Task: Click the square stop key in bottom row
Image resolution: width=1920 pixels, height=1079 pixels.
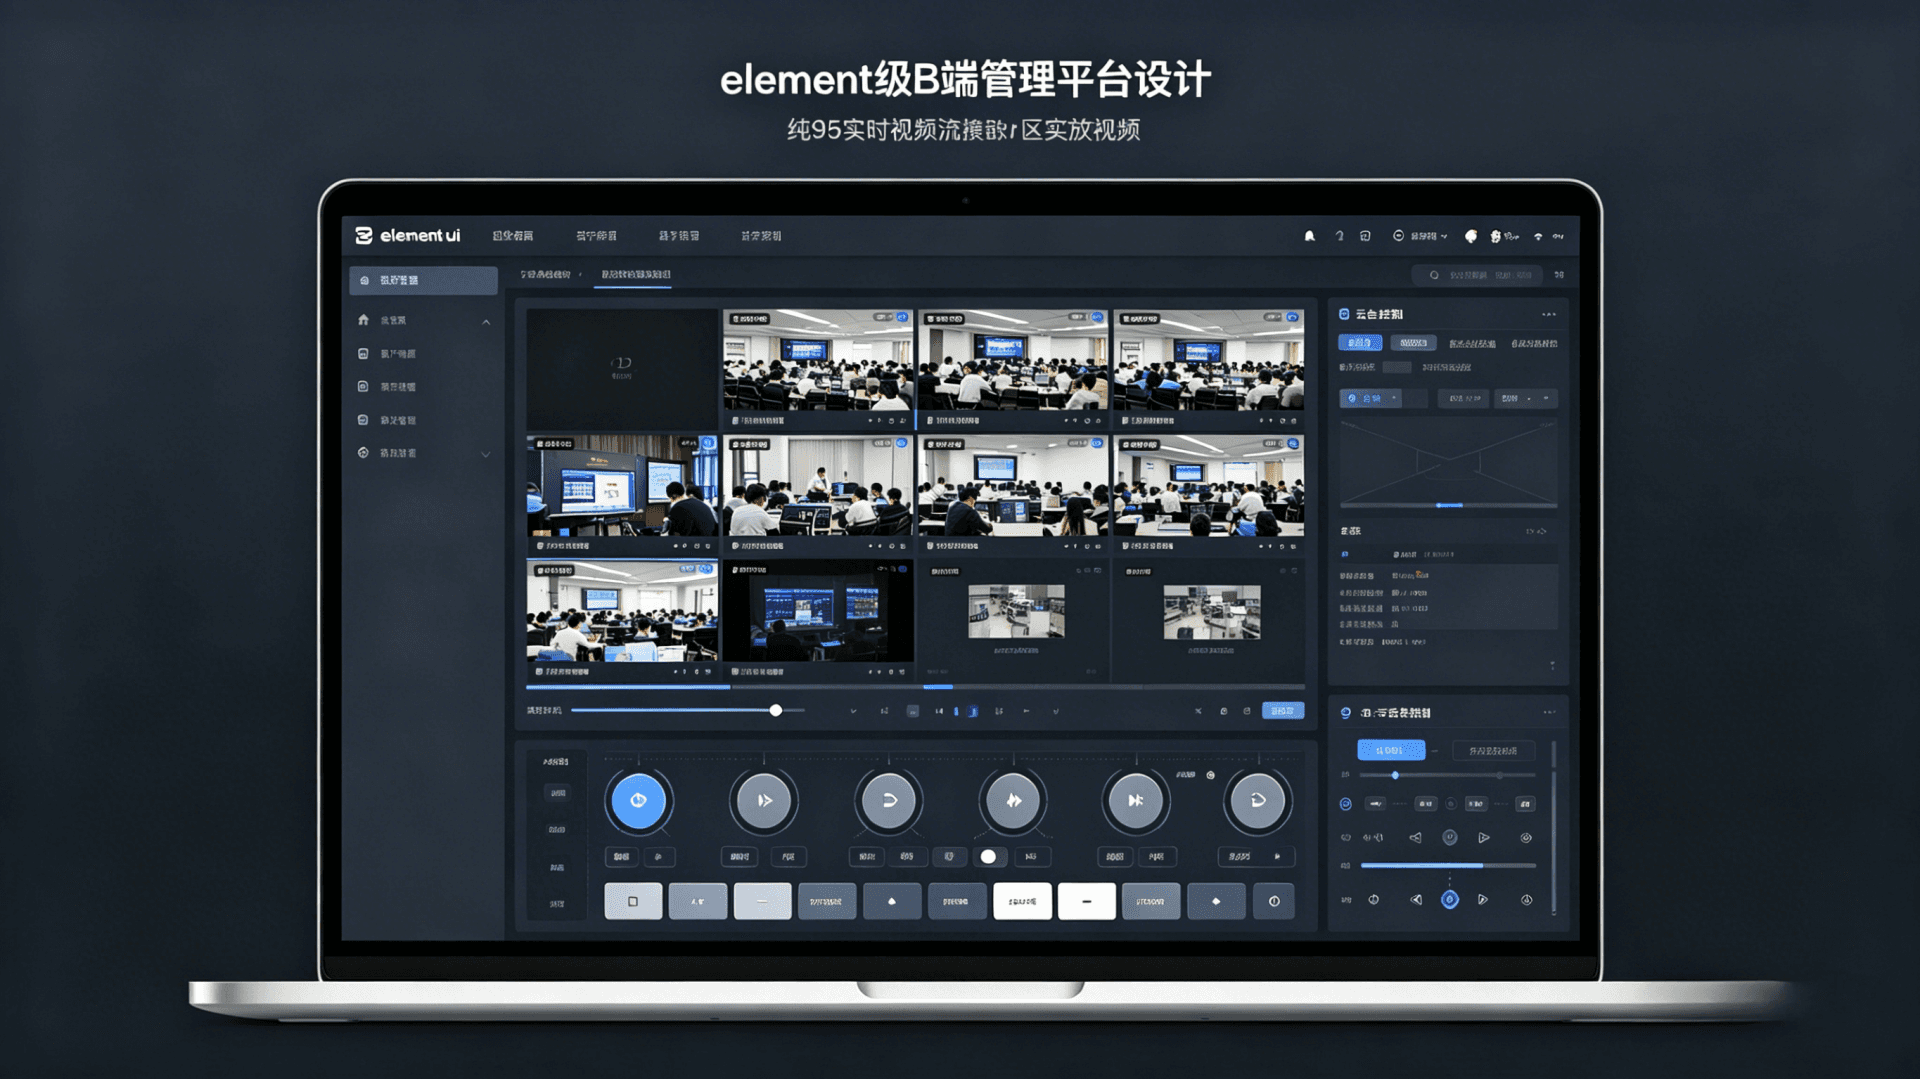Action: (x=632, y=901)
